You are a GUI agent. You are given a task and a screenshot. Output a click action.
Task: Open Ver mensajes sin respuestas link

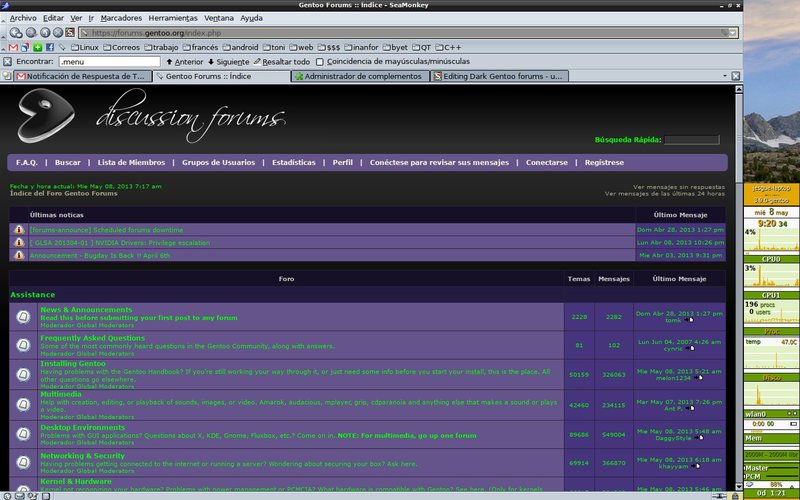679,187
